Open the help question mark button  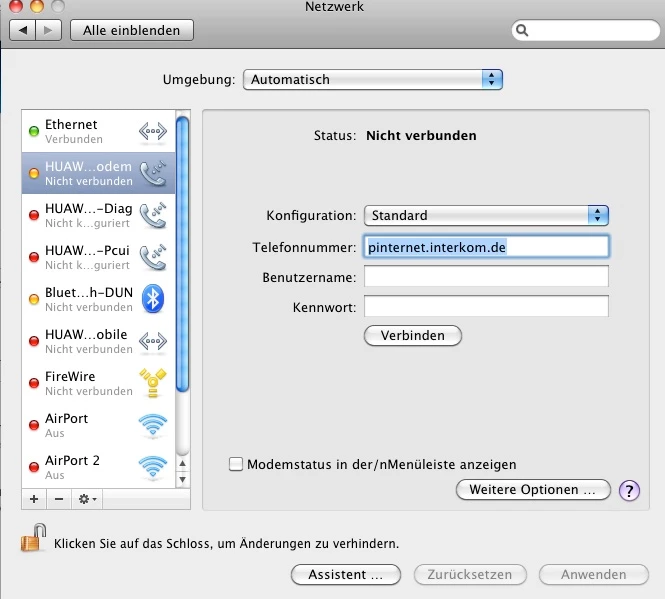click(629, 491)
